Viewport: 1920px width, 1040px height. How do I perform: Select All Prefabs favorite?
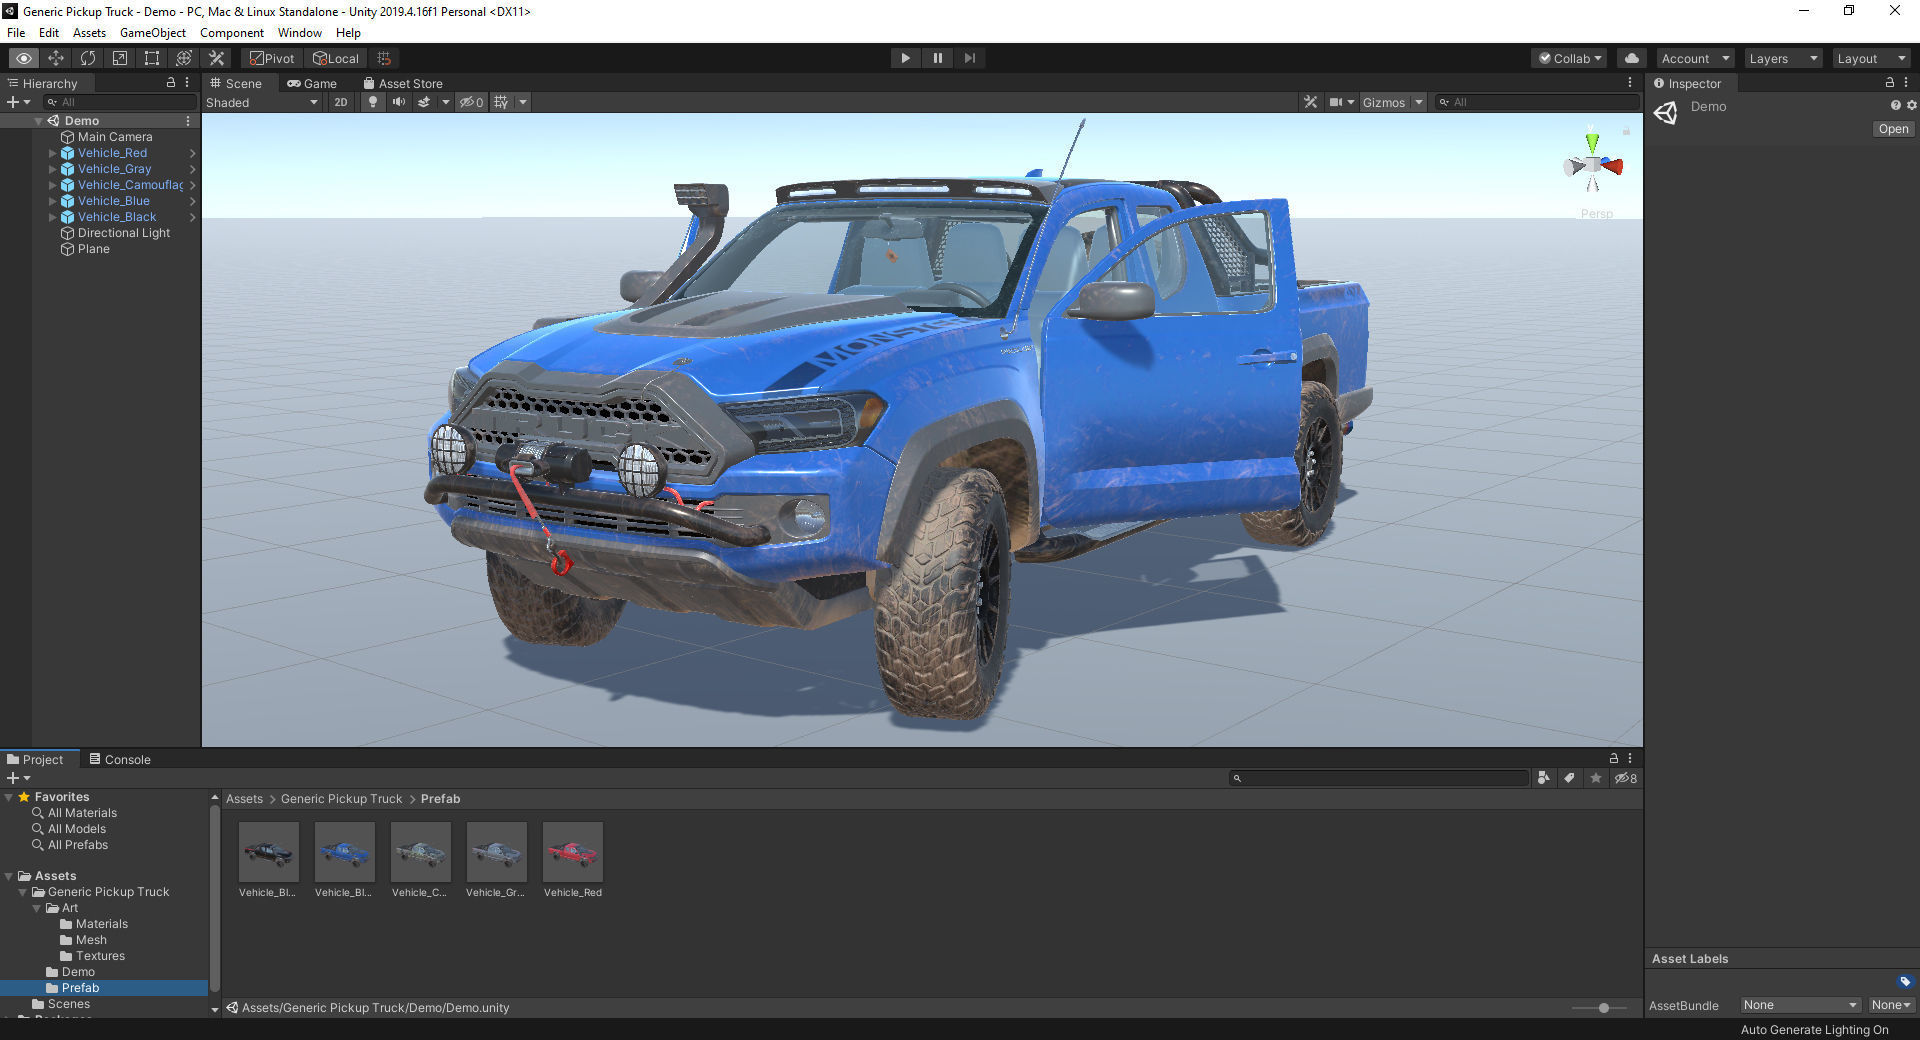pyautogui.click(x=78, y=845)
